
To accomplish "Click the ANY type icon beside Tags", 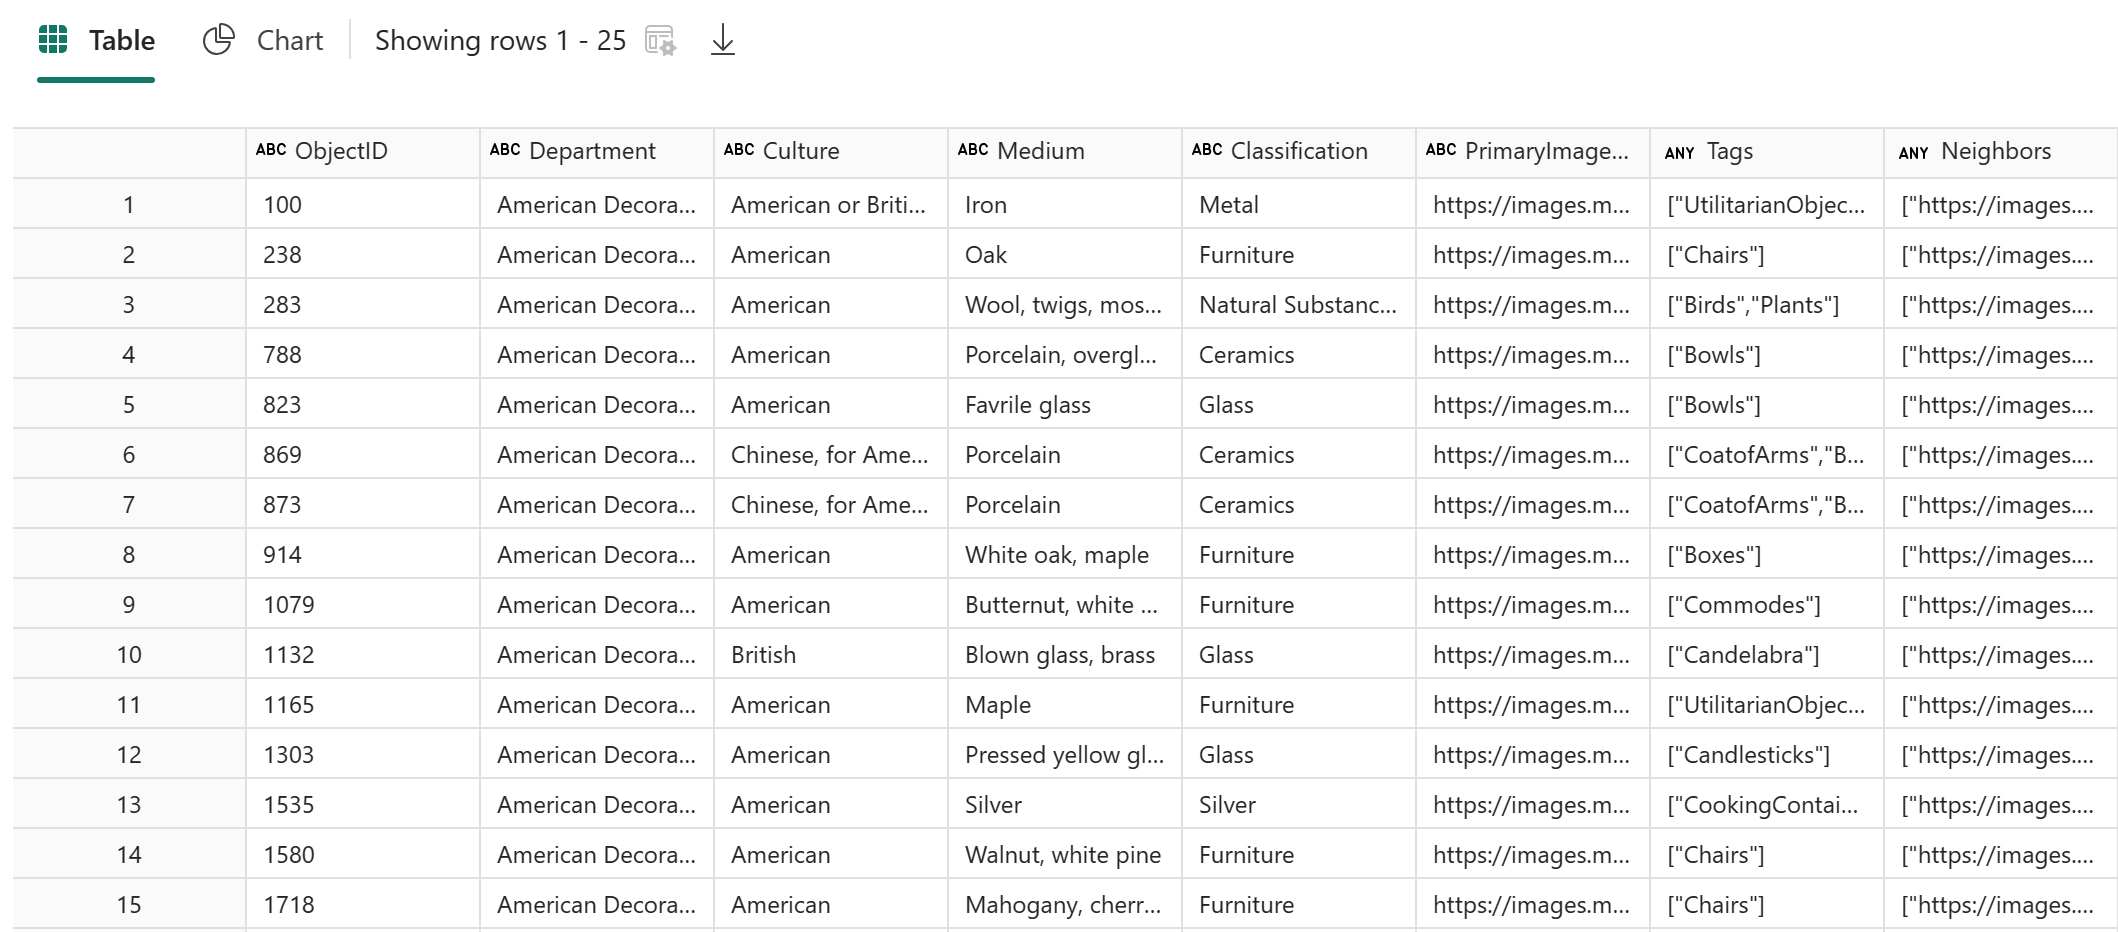I will pos(1679,152).
